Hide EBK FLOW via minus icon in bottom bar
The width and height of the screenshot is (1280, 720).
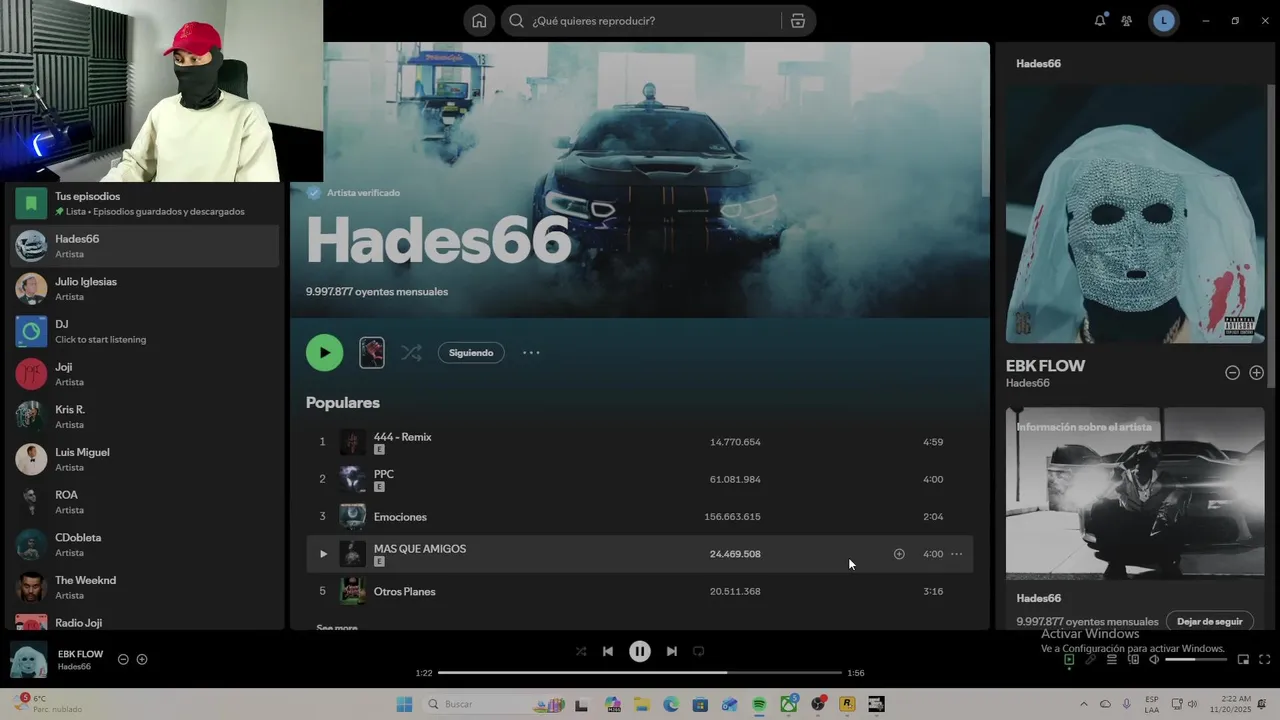123,659
